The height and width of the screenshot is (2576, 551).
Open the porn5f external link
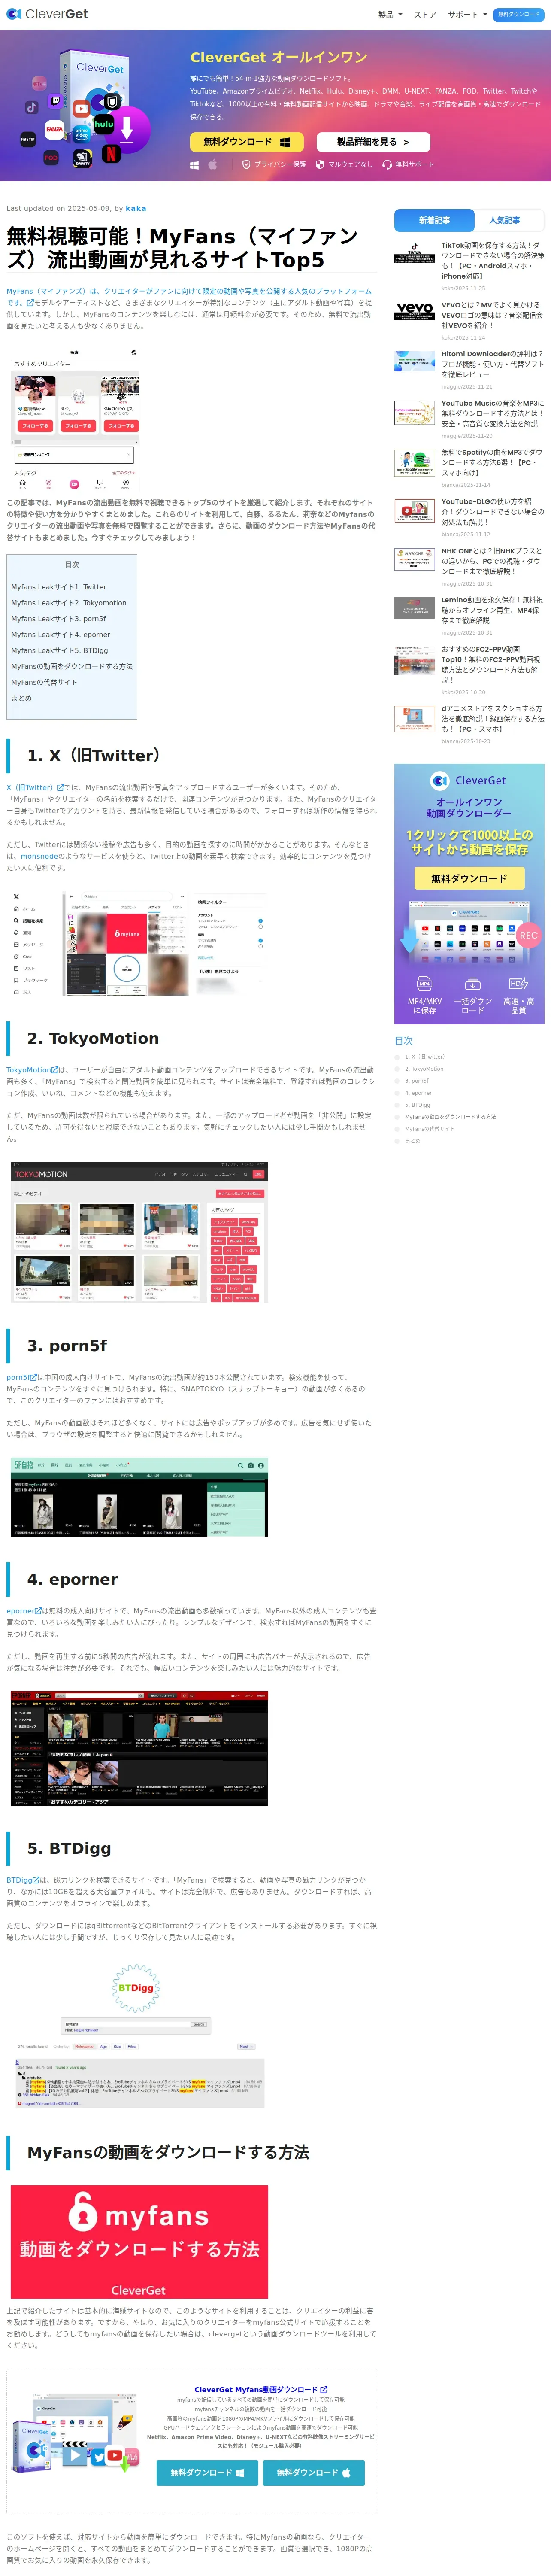pos(21,1378)
